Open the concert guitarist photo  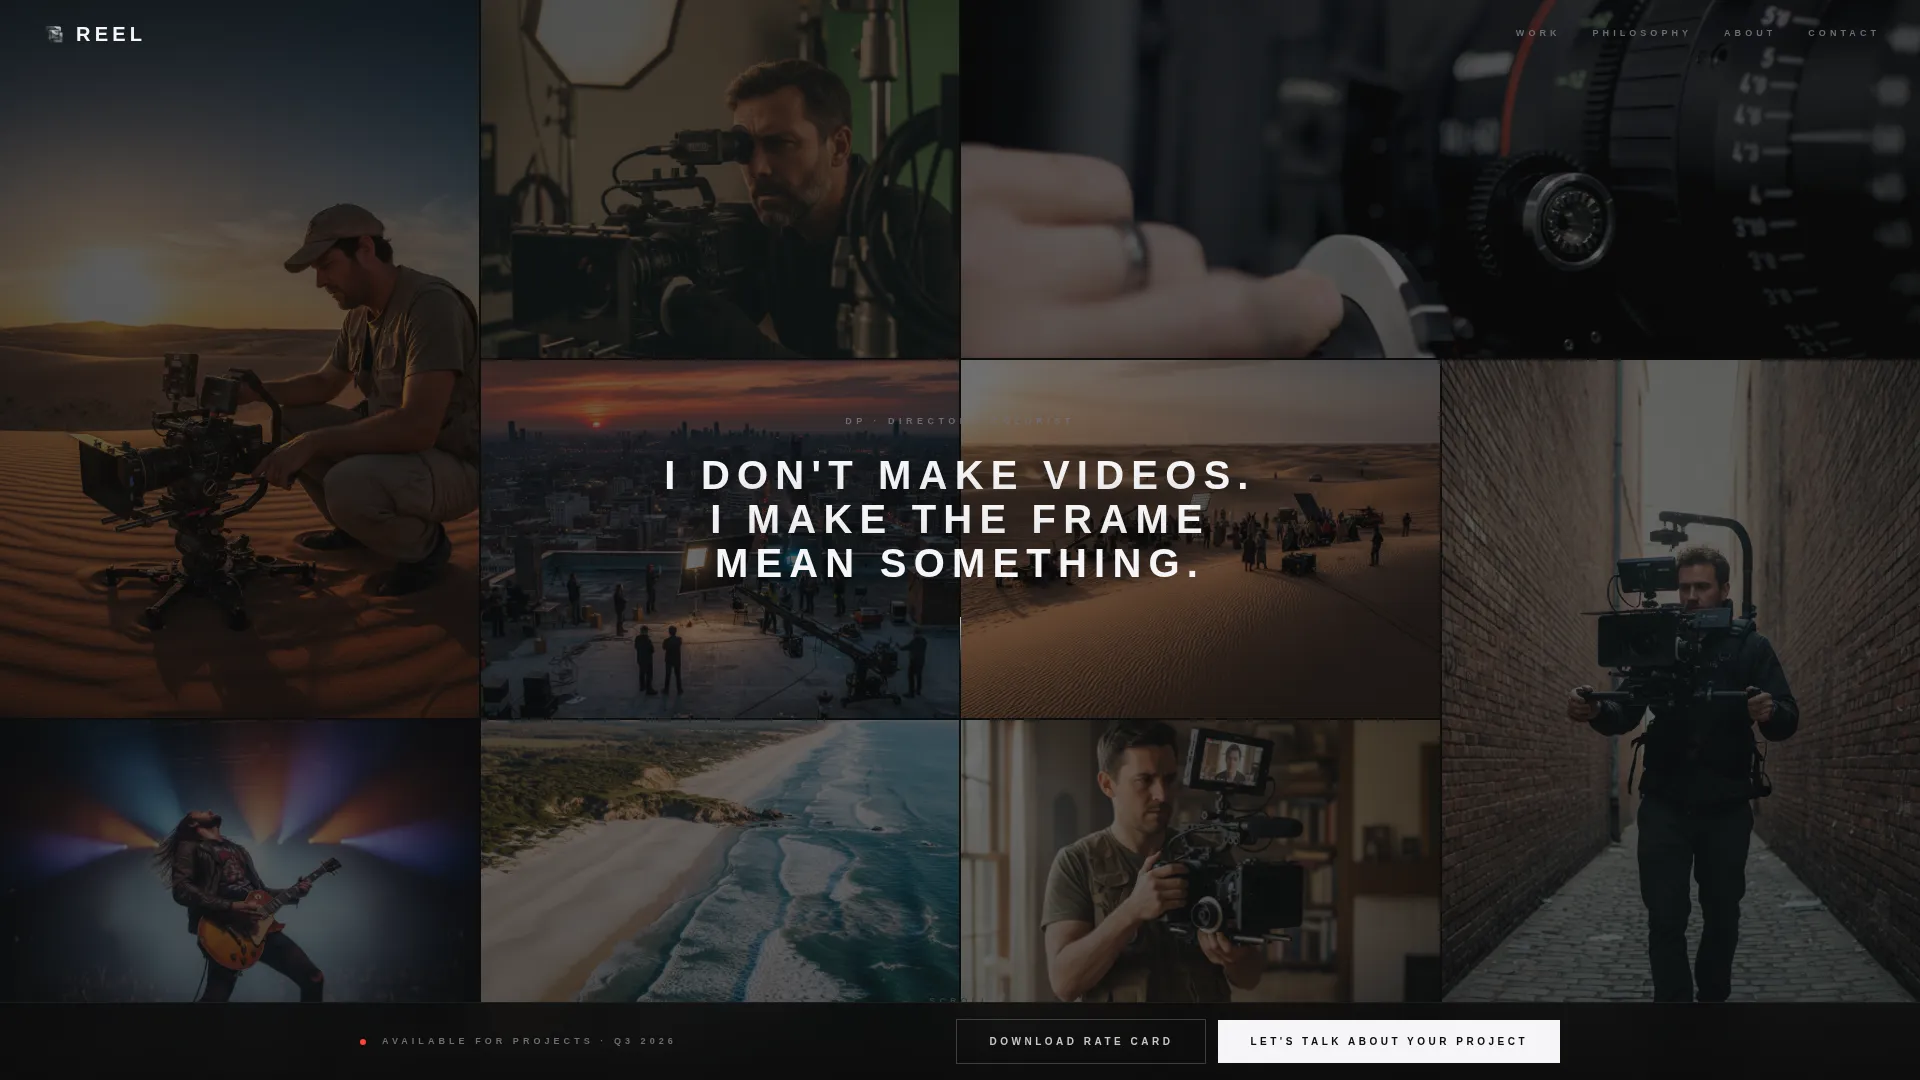pos(239,861)
